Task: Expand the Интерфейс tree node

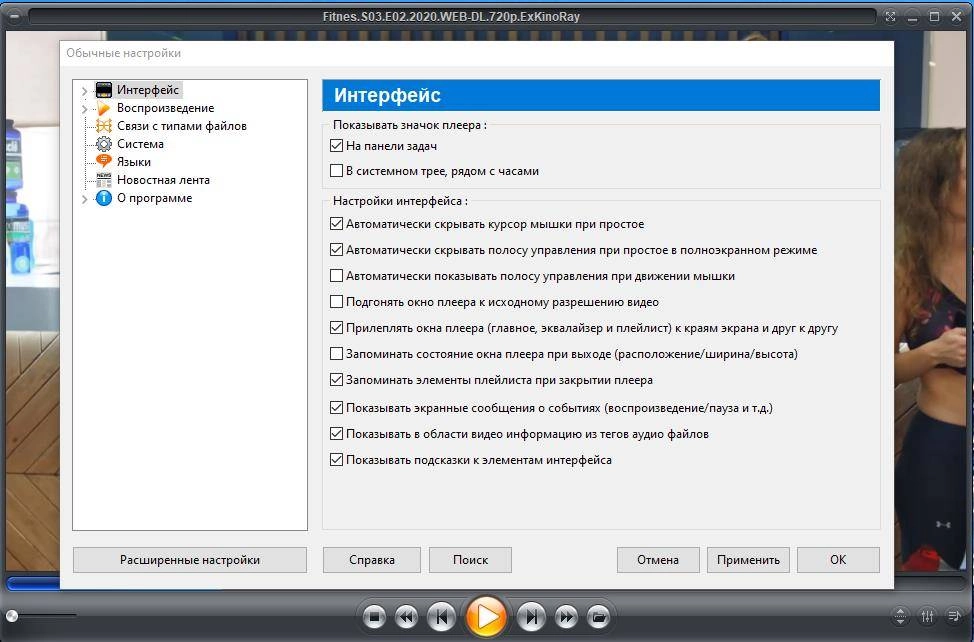Action: [84, 91]
